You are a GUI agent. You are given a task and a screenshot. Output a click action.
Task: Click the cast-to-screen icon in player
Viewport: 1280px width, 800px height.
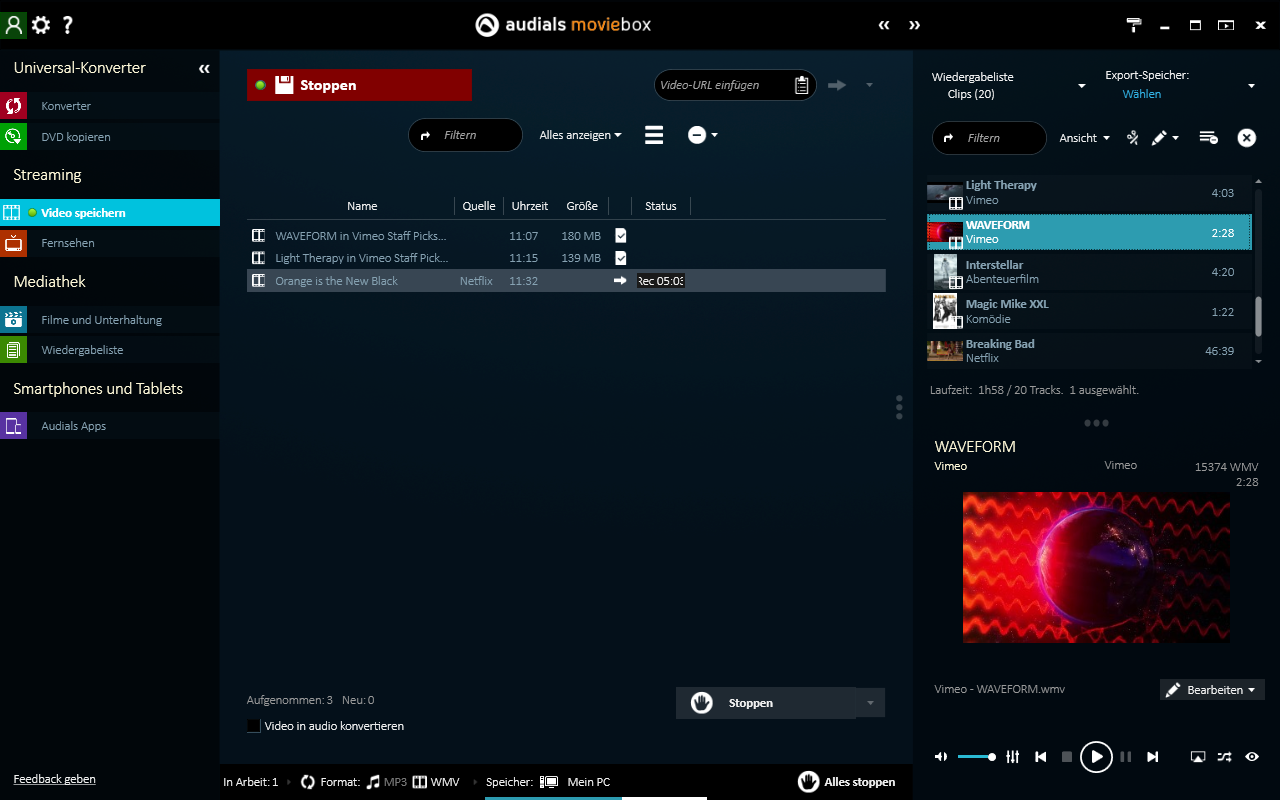coord(1198,757)
